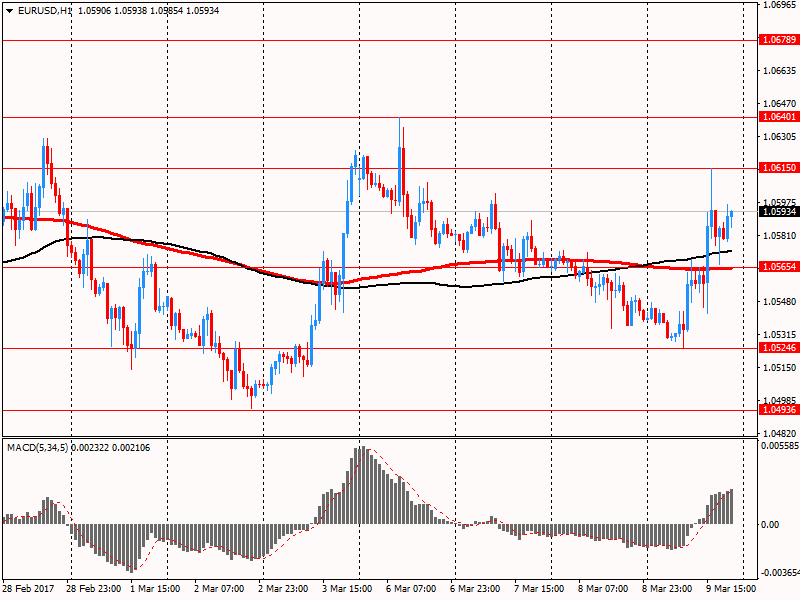Click the 3 Mar 15:00 time label

pyautogui.click(x=347, y=588)
